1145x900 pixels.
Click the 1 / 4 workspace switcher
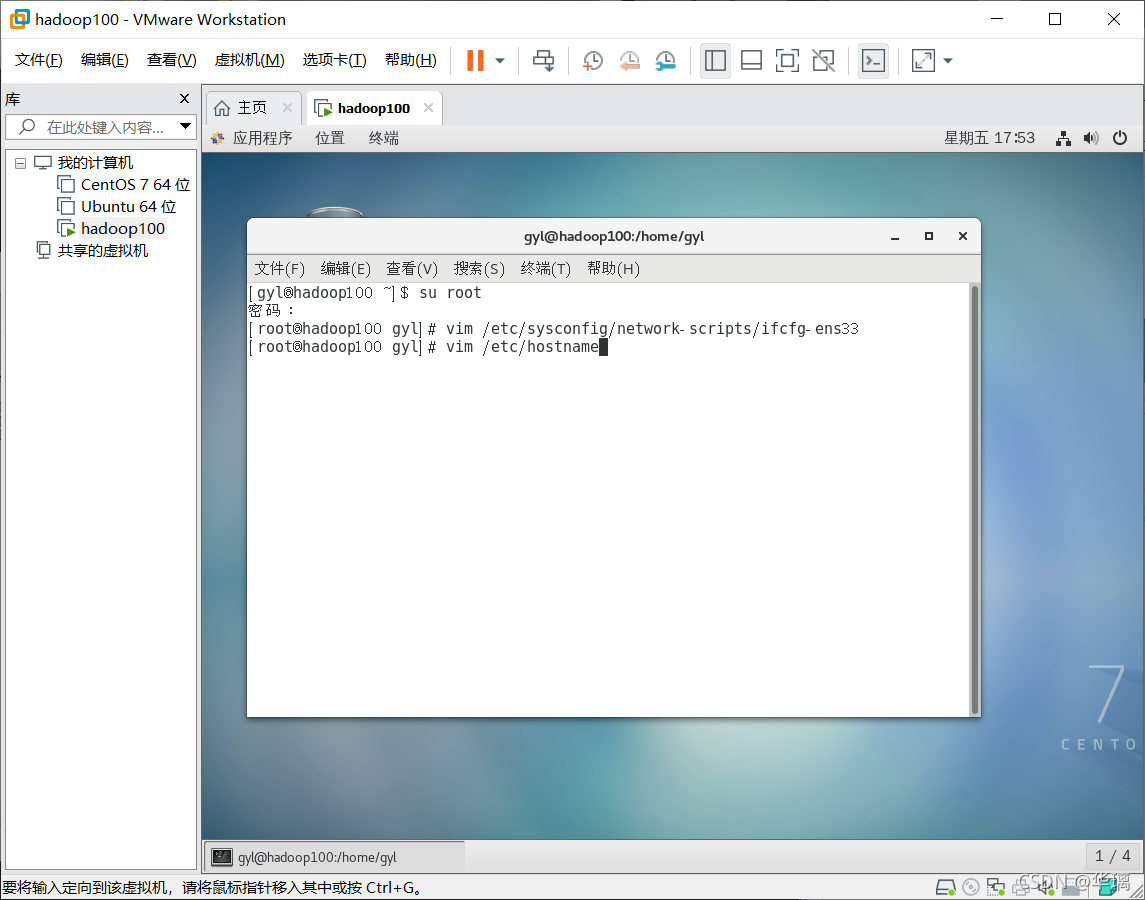click(1112, 855)
